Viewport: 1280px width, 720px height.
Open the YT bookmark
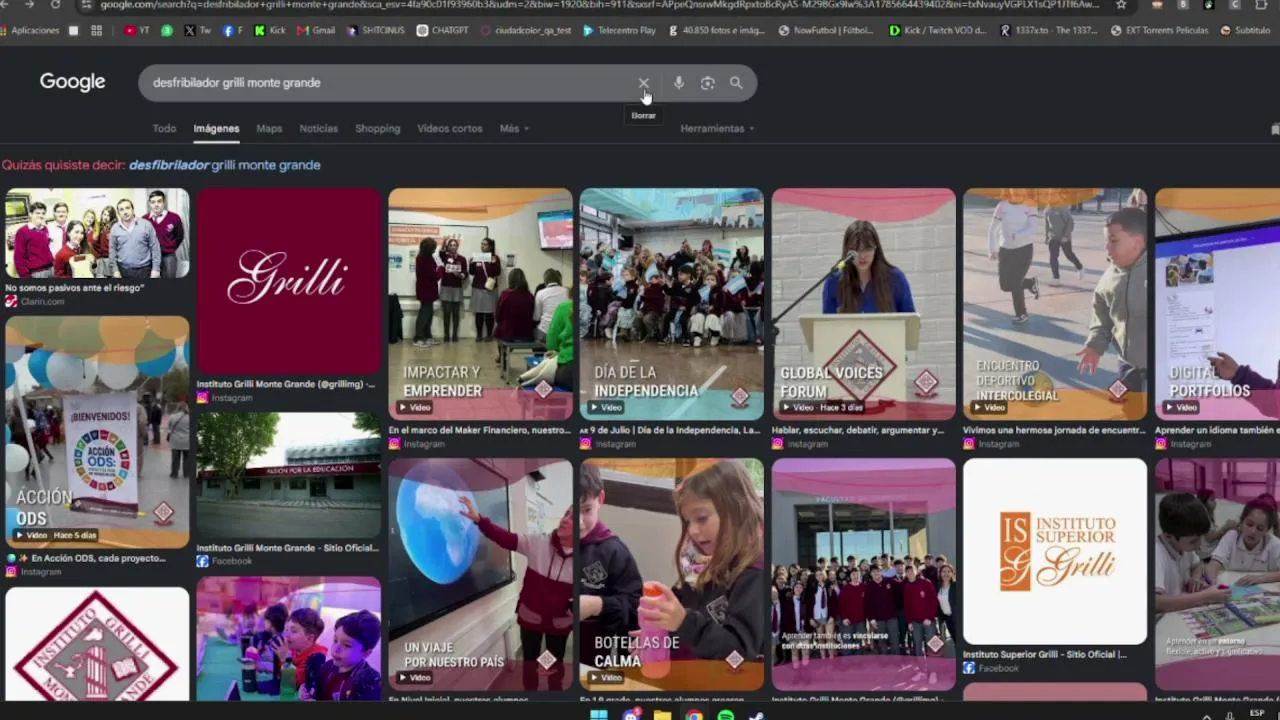(x=137, y=31)
